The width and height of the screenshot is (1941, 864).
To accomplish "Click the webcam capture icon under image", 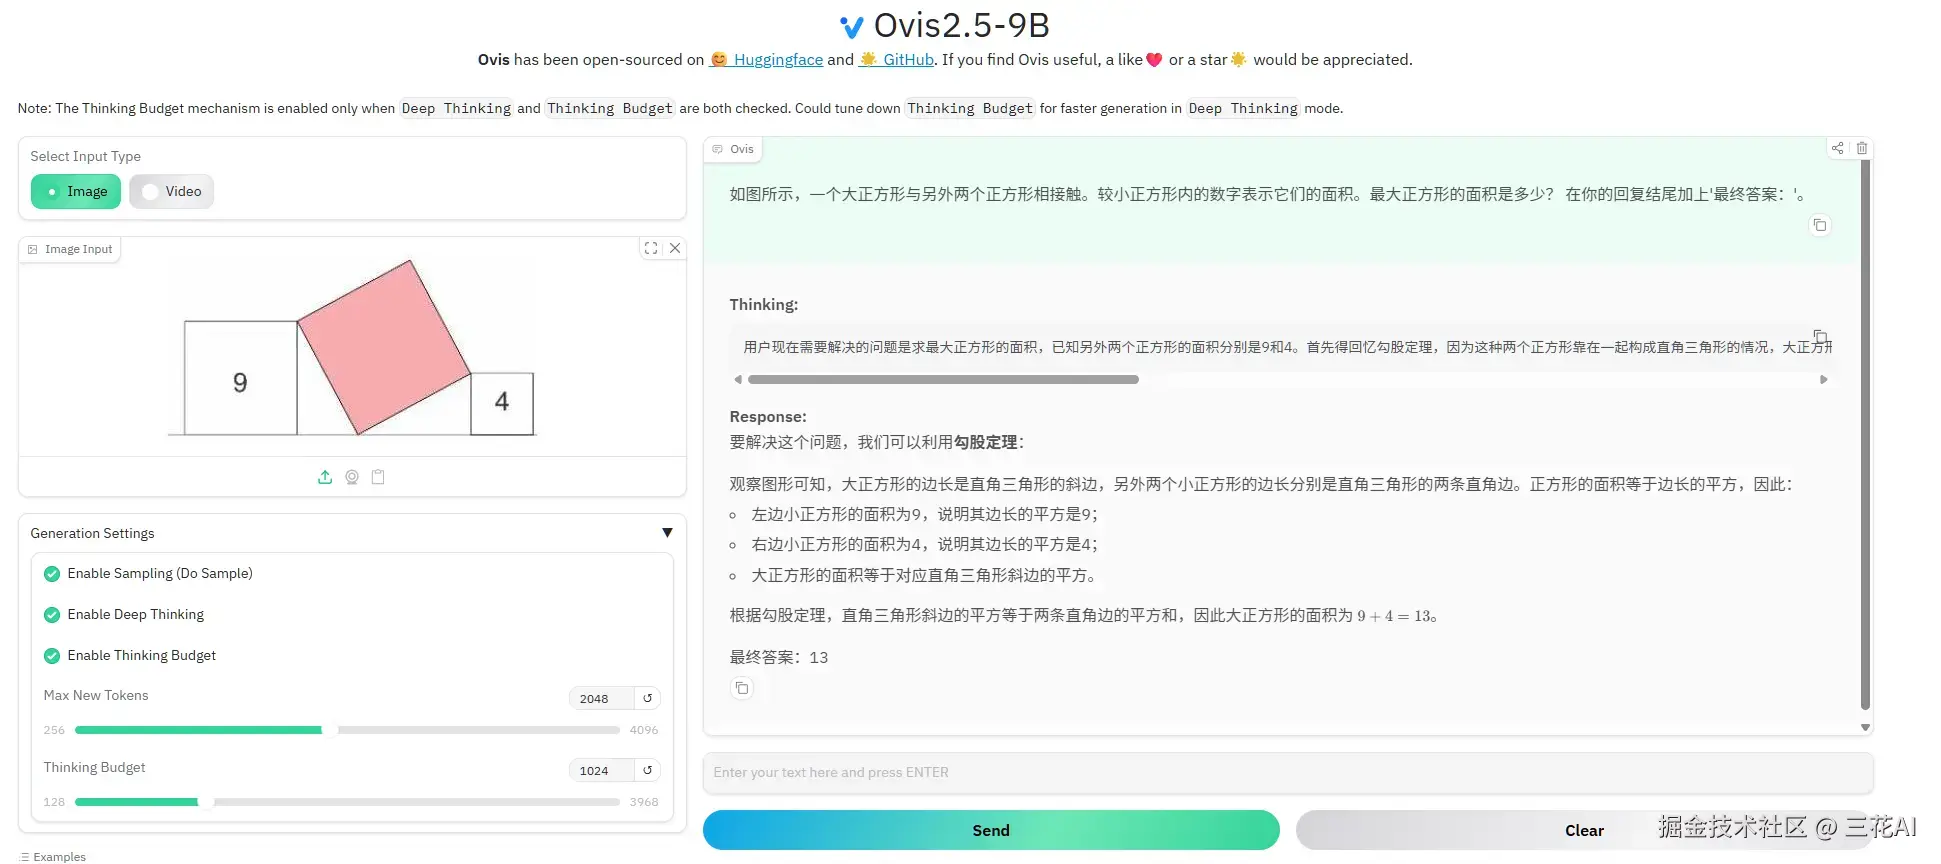I will [352, 477].
